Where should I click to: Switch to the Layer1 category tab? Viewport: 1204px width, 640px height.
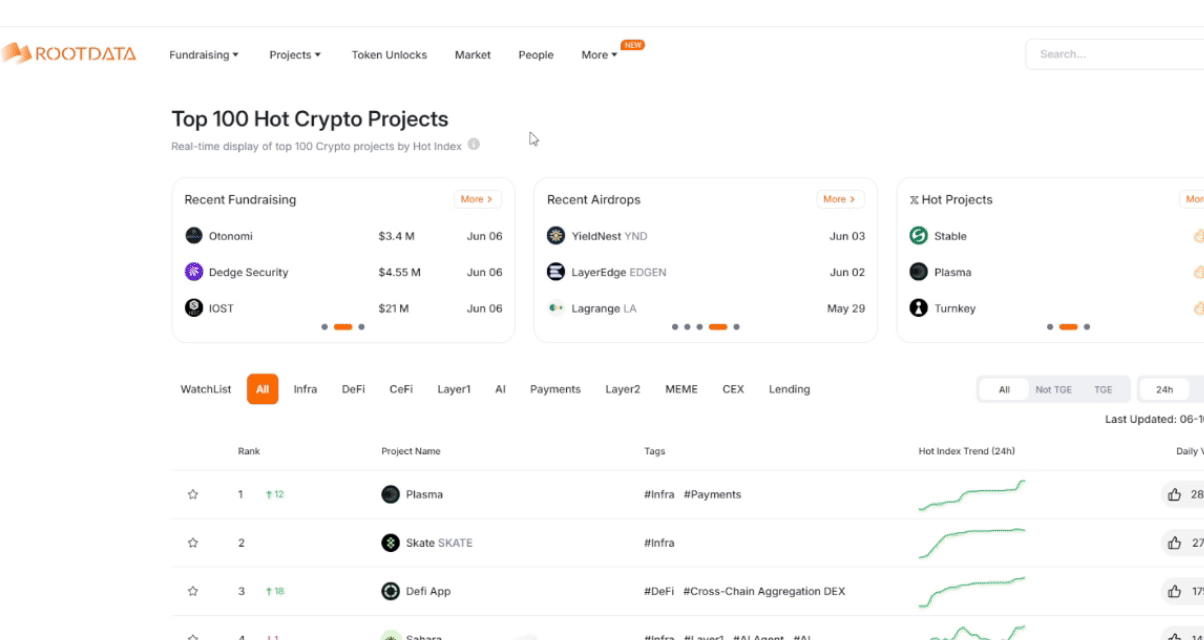point(454,389)
